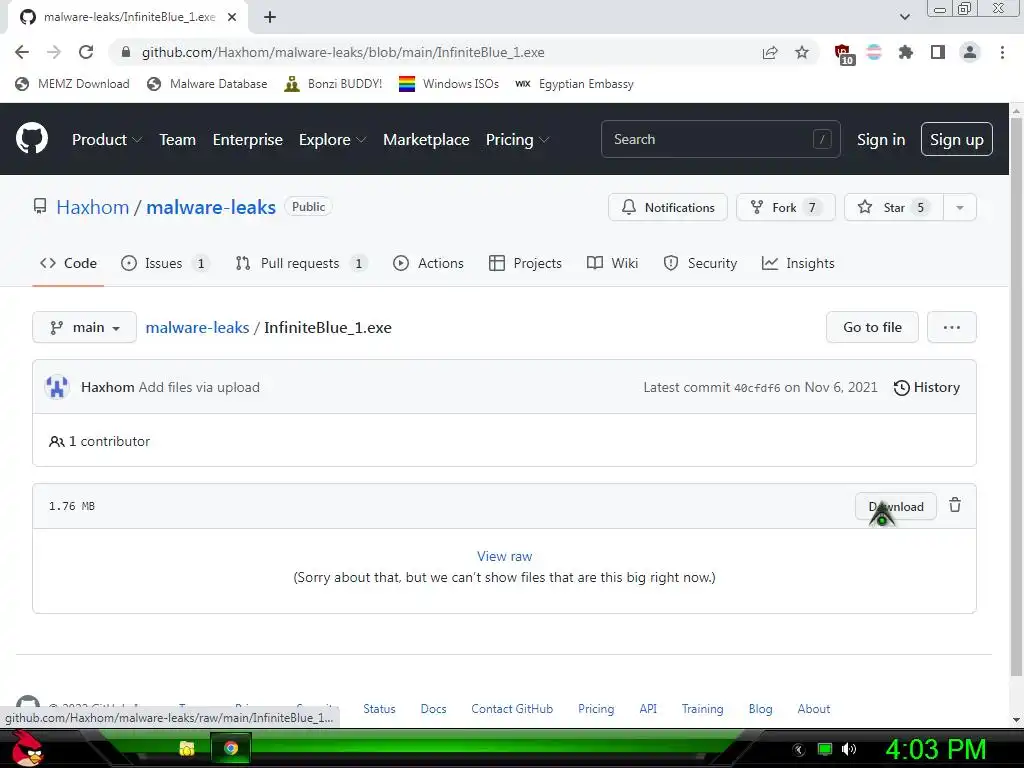Click Haxhom's avatar in the commit row
This screenshot has width=1024, height=768.
[x=57, y=387]
